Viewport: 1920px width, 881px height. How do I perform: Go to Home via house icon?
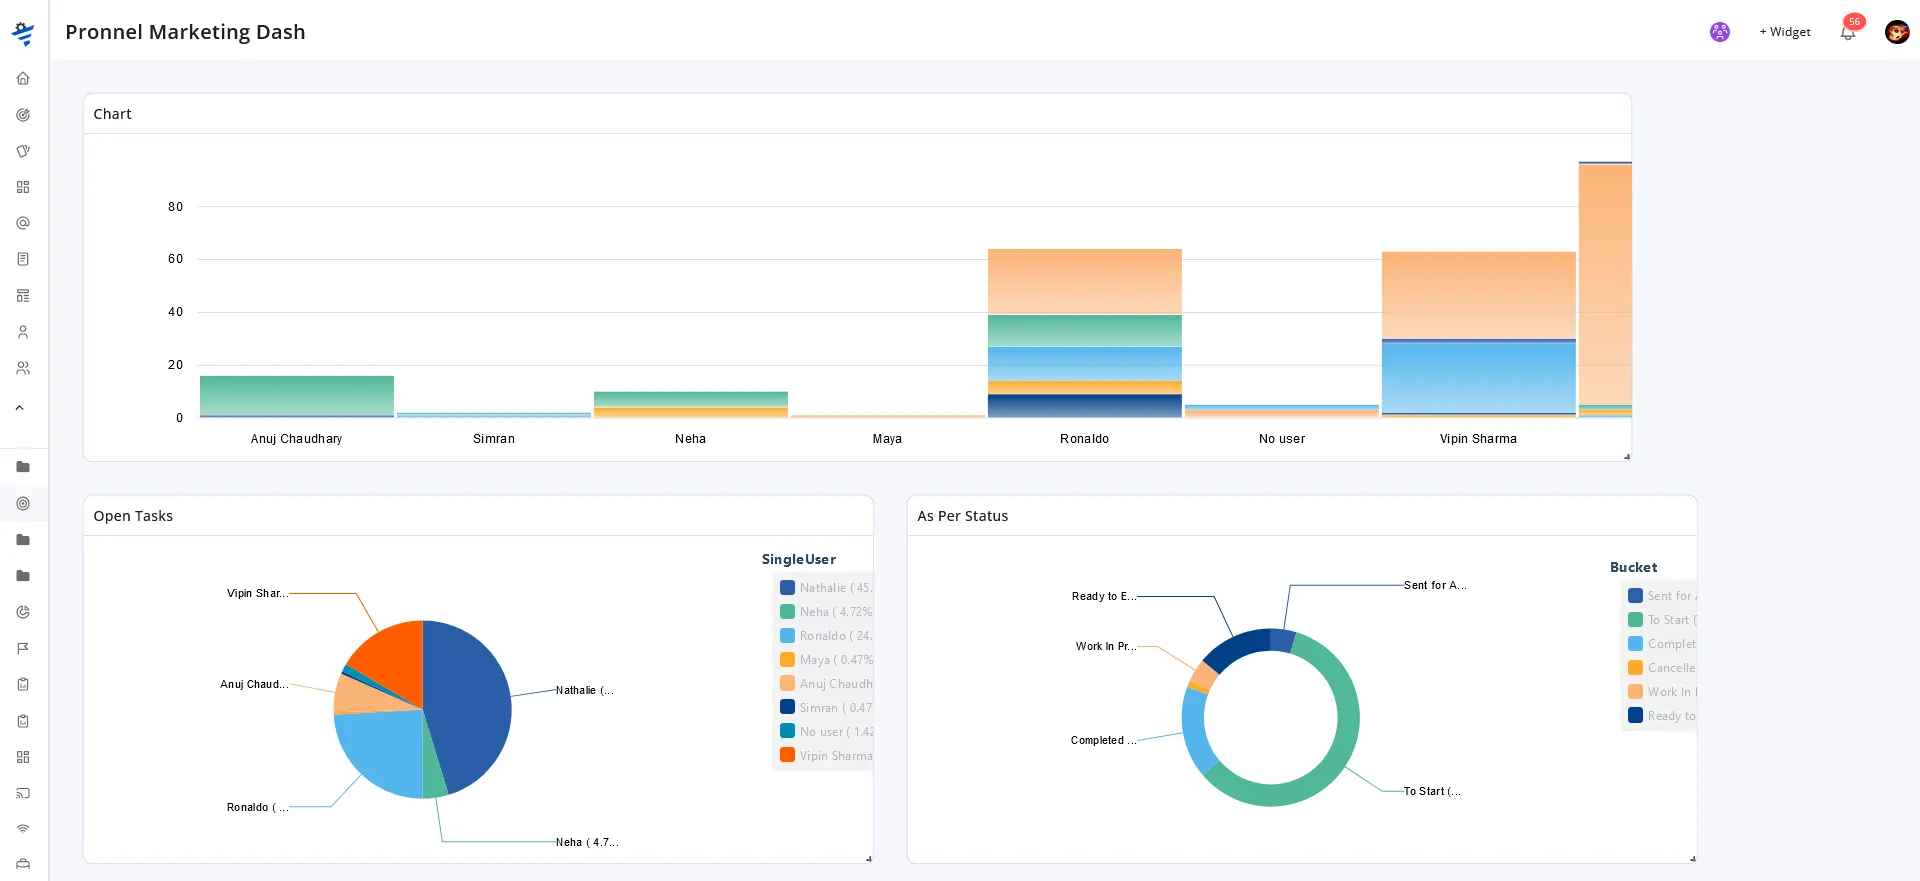(23, 78)
